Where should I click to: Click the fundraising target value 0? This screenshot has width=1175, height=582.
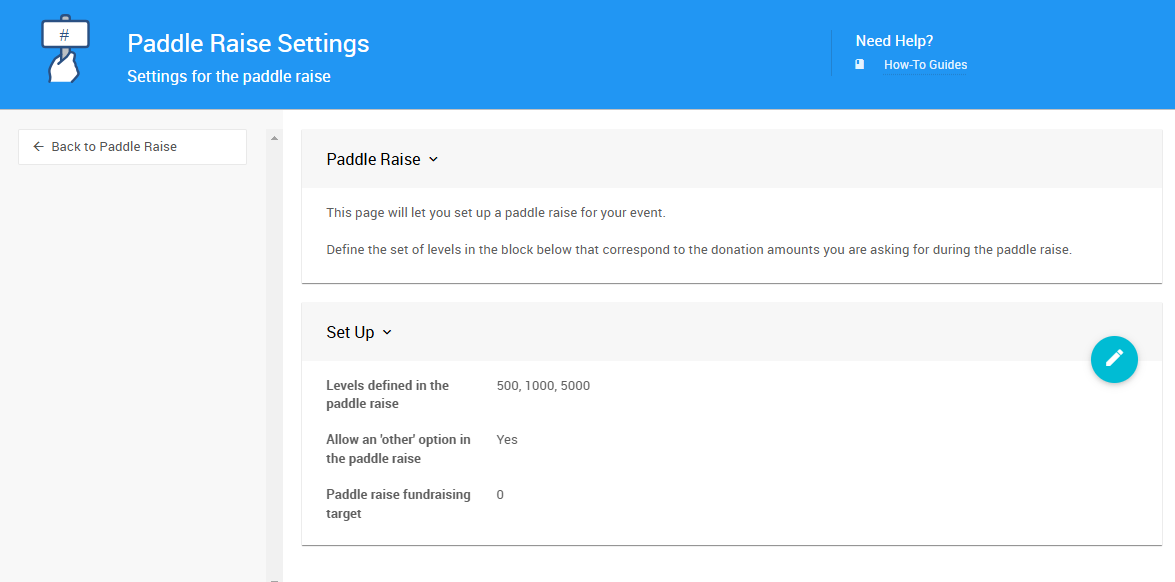click(x=500, y=495)
